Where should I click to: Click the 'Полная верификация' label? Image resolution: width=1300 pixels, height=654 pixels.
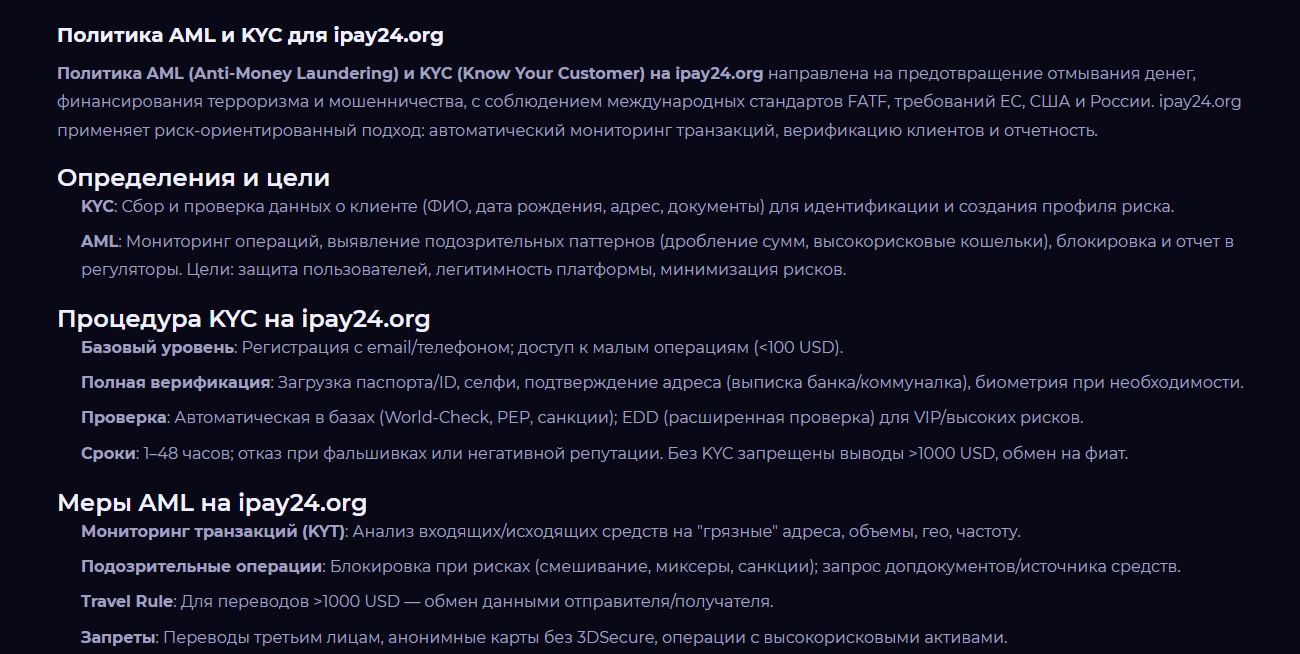[176, 383]
